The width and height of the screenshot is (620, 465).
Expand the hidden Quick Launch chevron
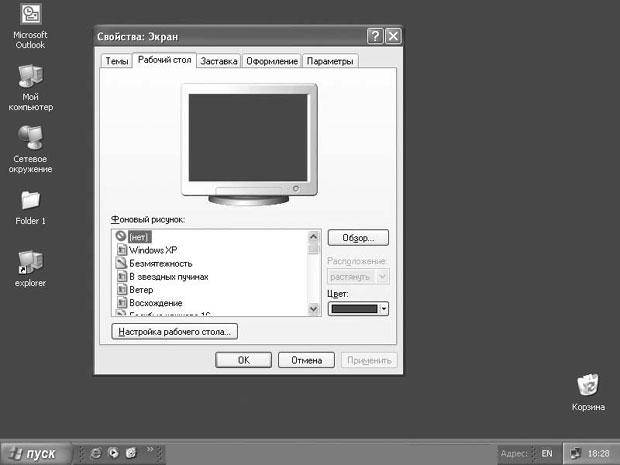tap(151, 451)
